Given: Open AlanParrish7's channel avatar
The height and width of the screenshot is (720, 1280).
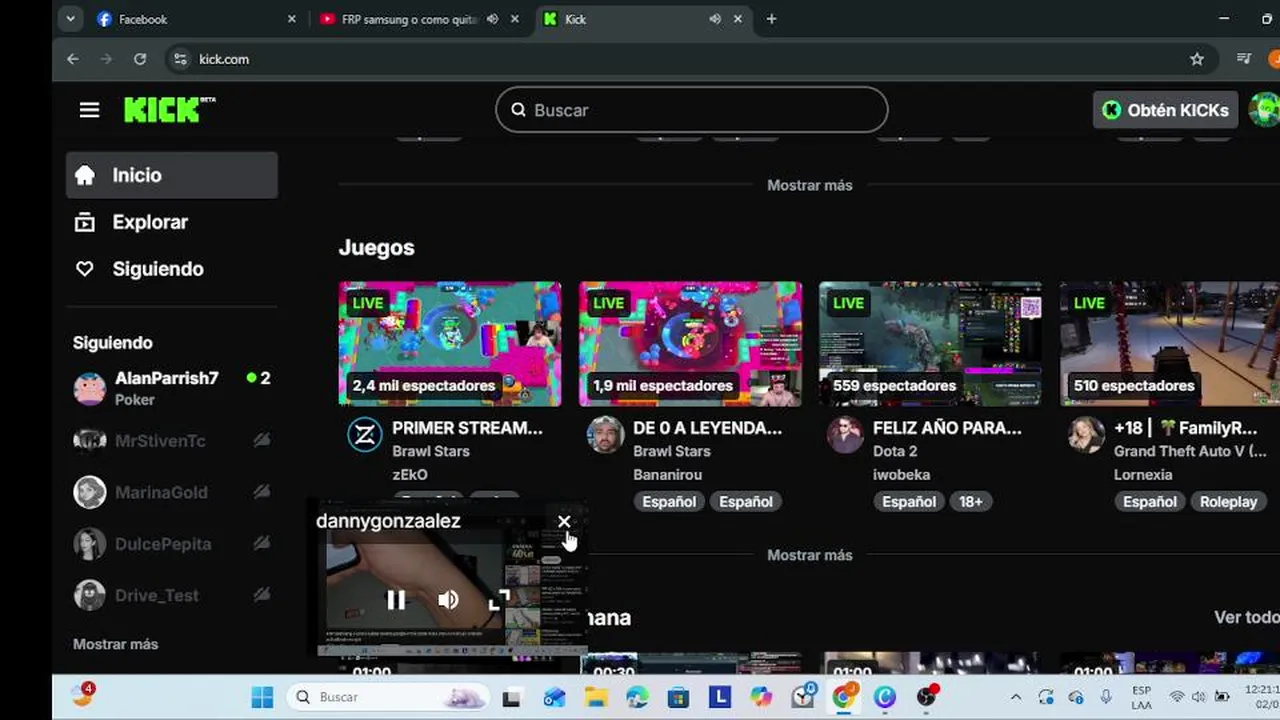Looking at the screenshot, I should click(x=90, y=388).
